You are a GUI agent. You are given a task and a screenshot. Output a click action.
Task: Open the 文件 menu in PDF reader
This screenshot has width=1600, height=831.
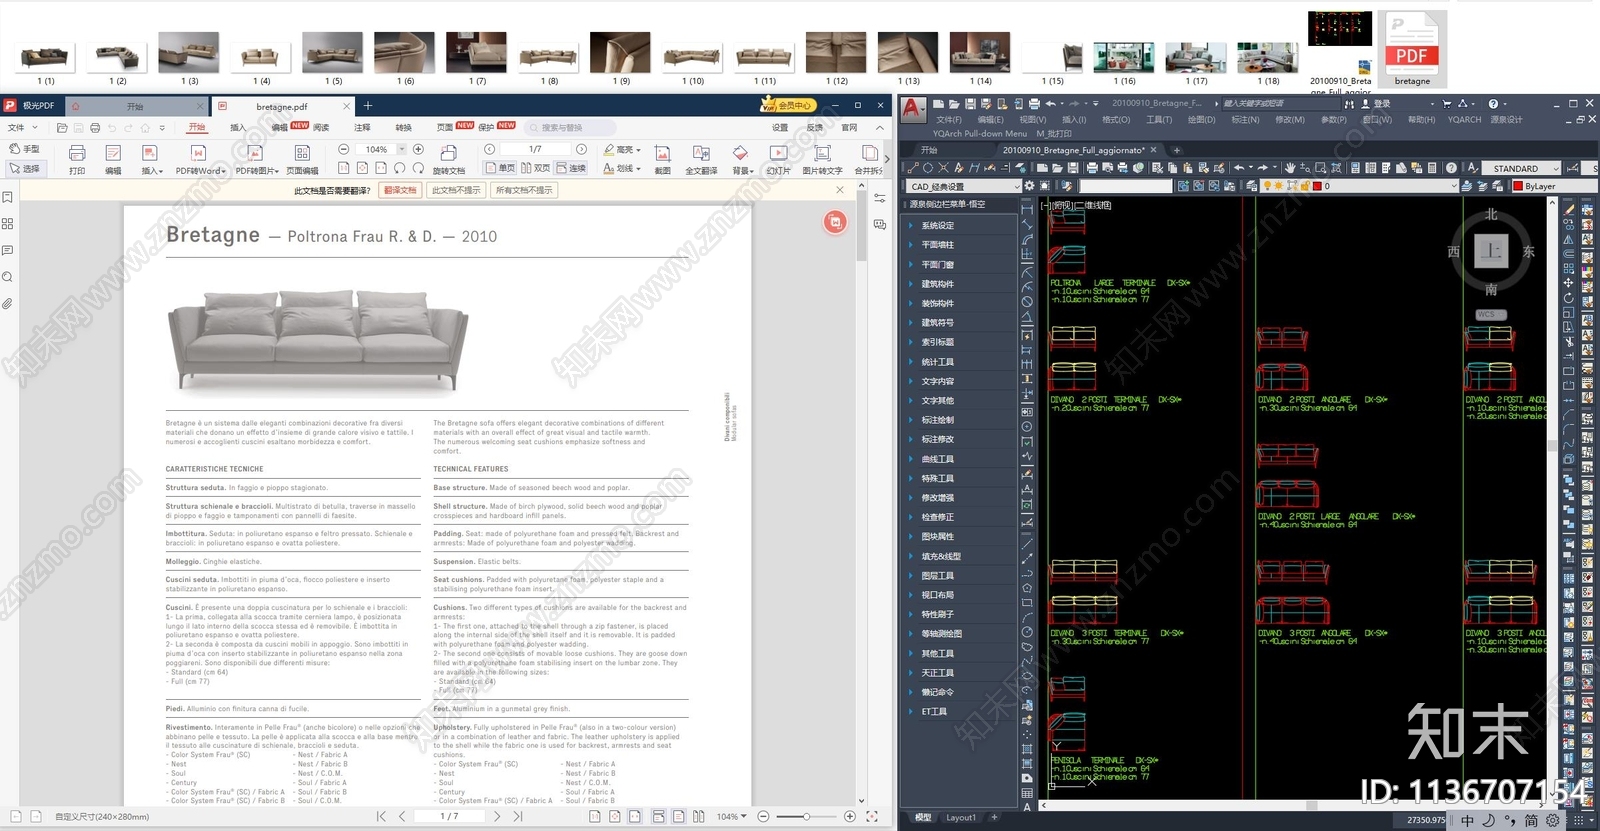22,128
